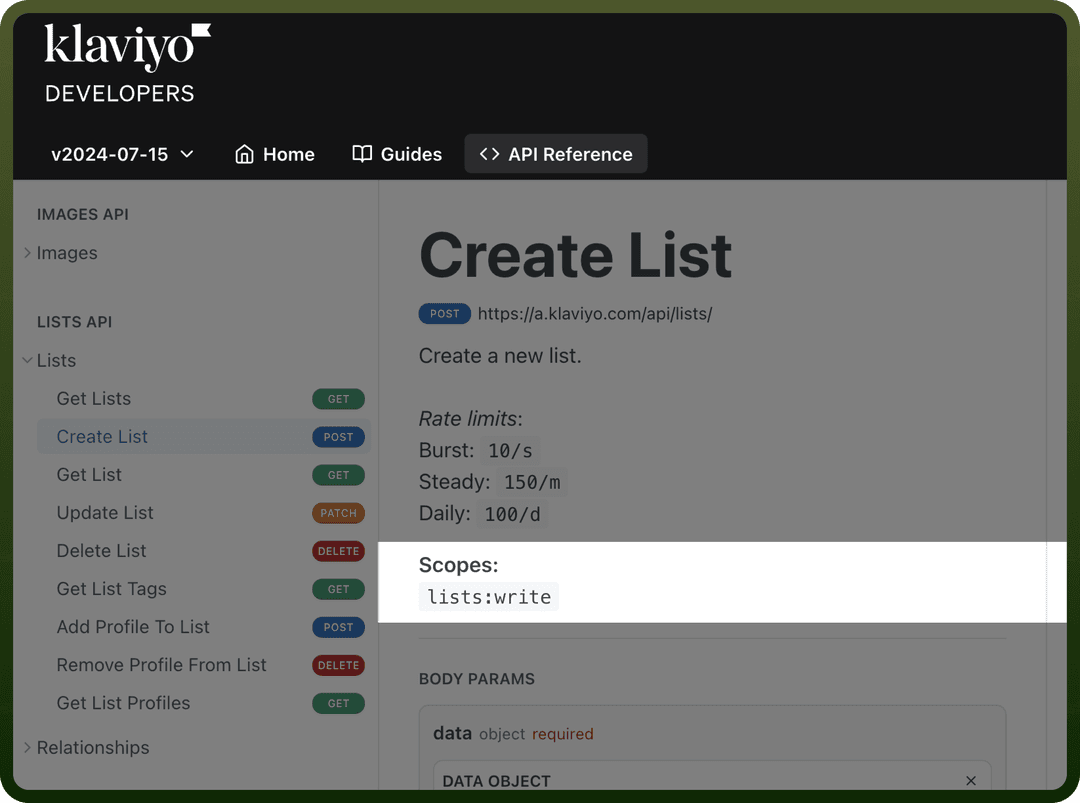Open the Images sidebar item
Image resolution: width=1080 pixels, height=803 pixels.
pyautogui.click(x=67, y=253)
